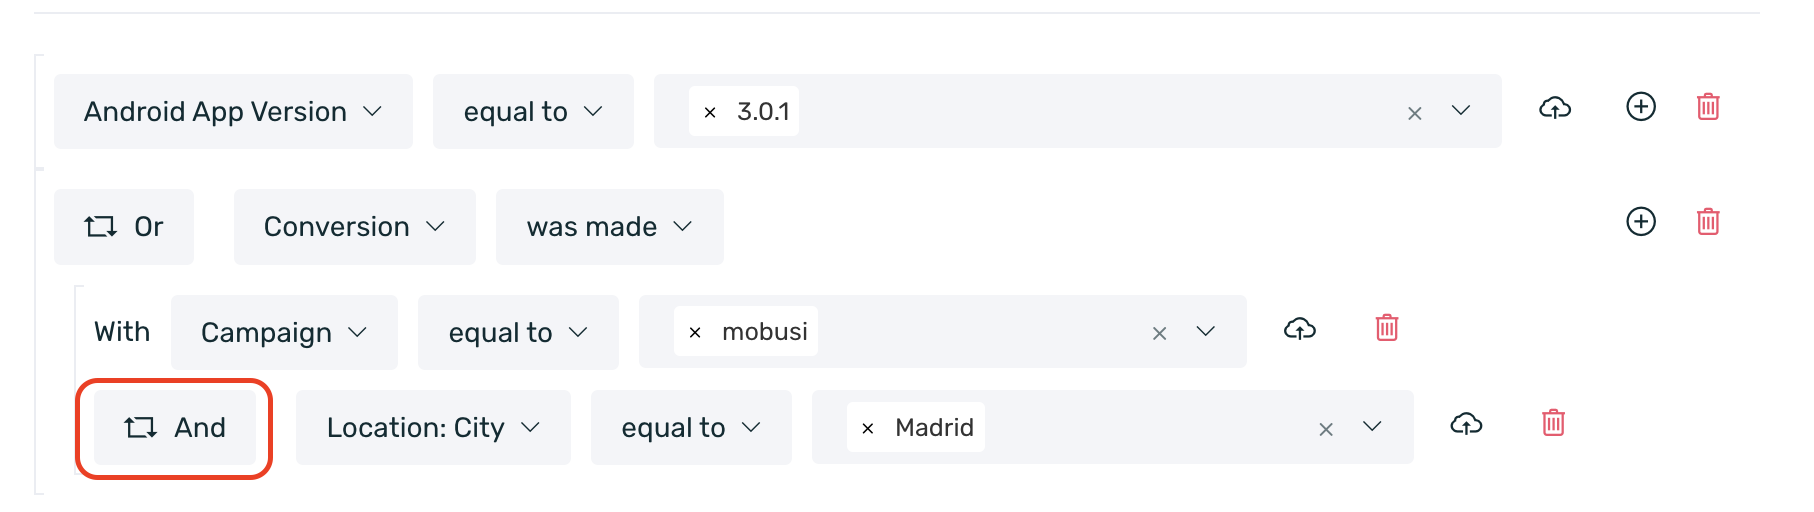Delete the Campaign filter row

(1387, 328)
